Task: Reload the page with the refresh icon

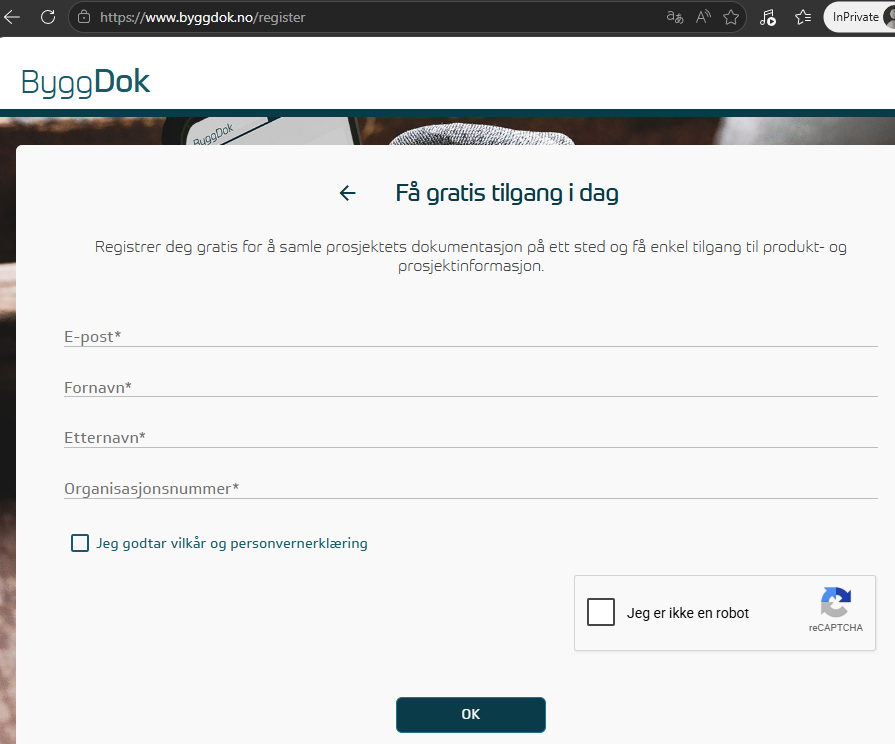Action: click(48, 17)
